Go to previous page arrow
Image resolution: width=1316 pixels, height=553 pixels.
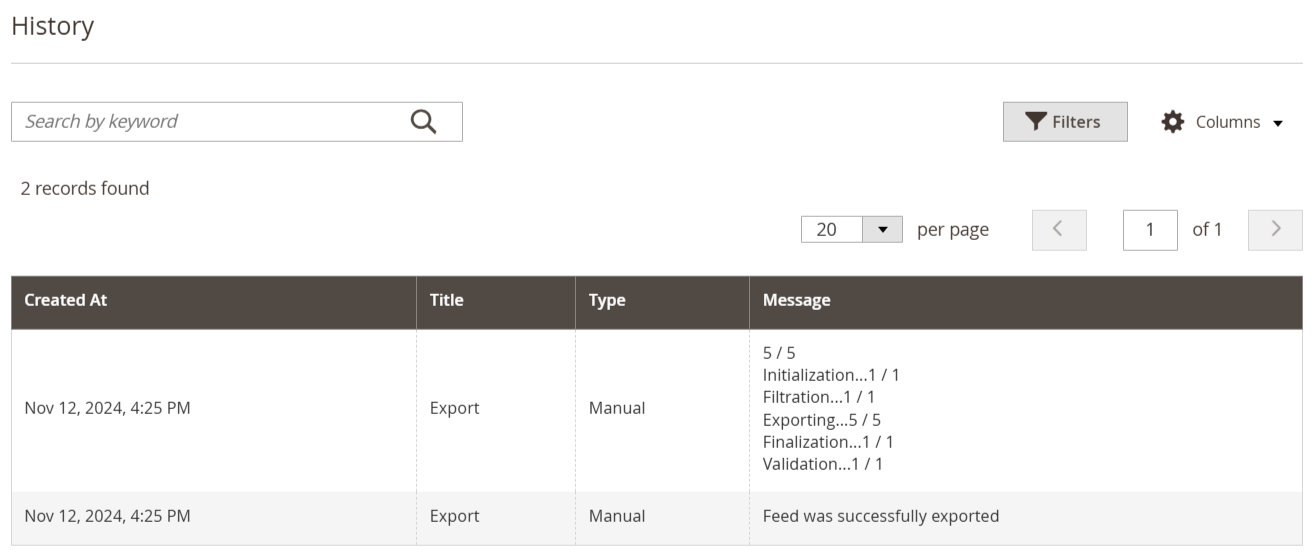coord(1059,230)
